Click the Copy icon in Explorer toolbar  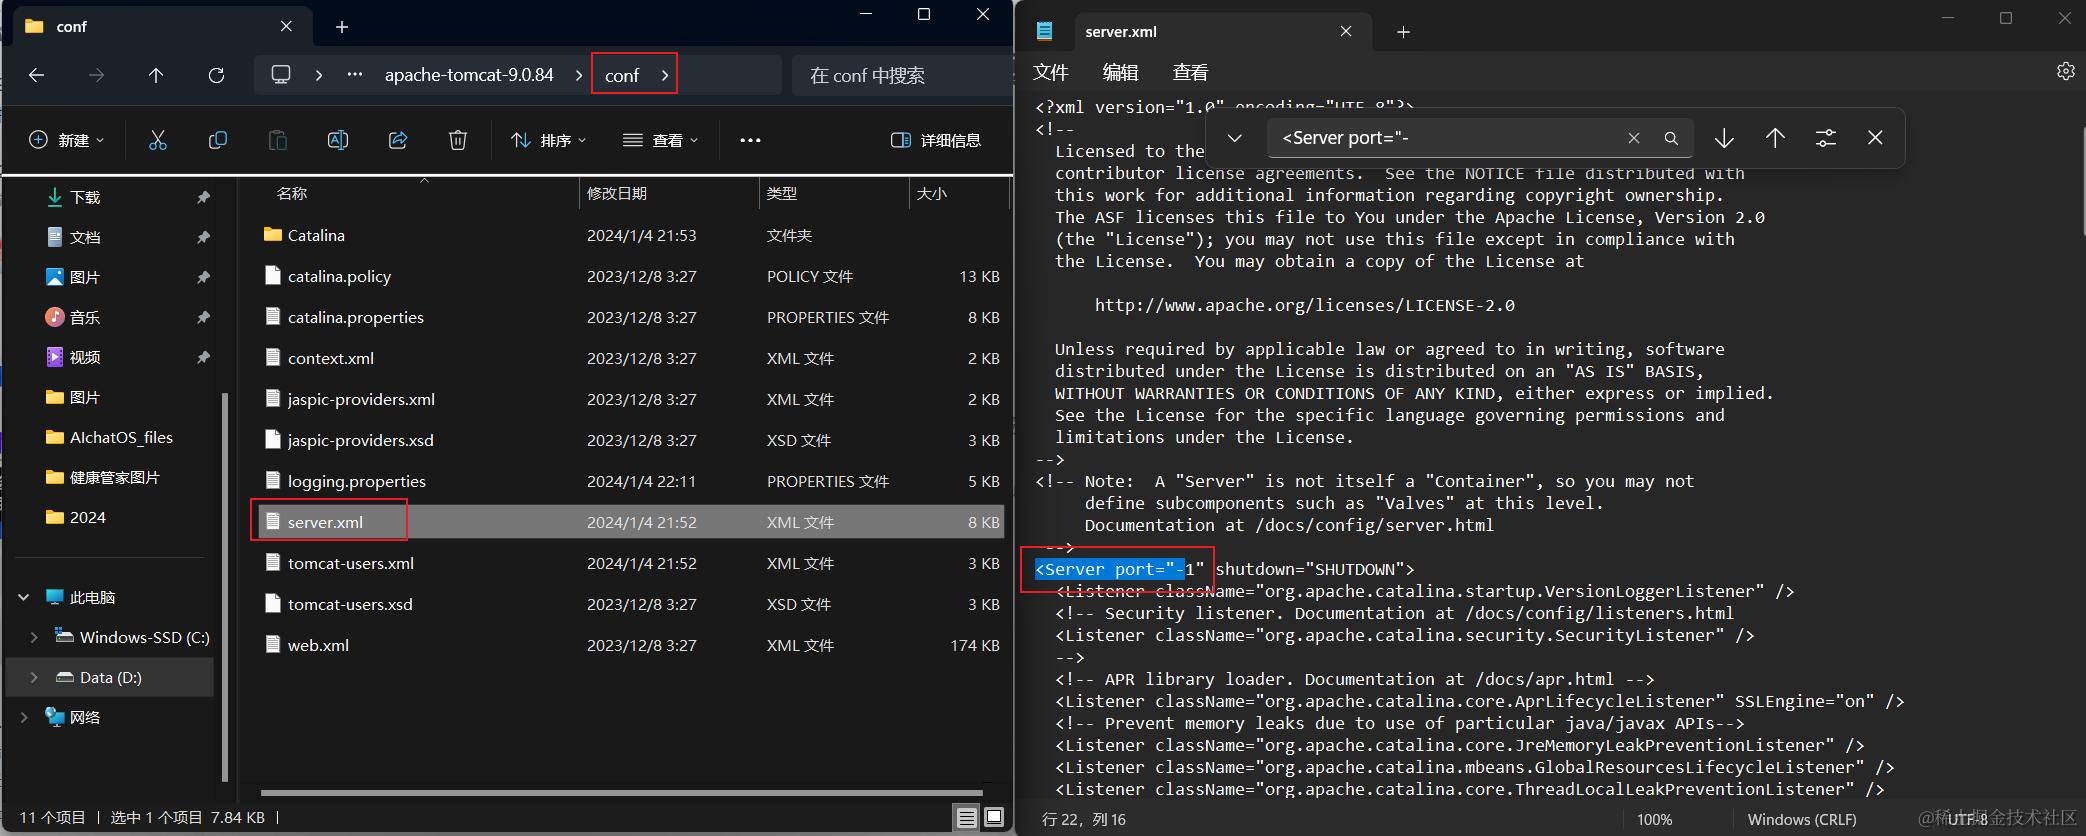[218, 140]
